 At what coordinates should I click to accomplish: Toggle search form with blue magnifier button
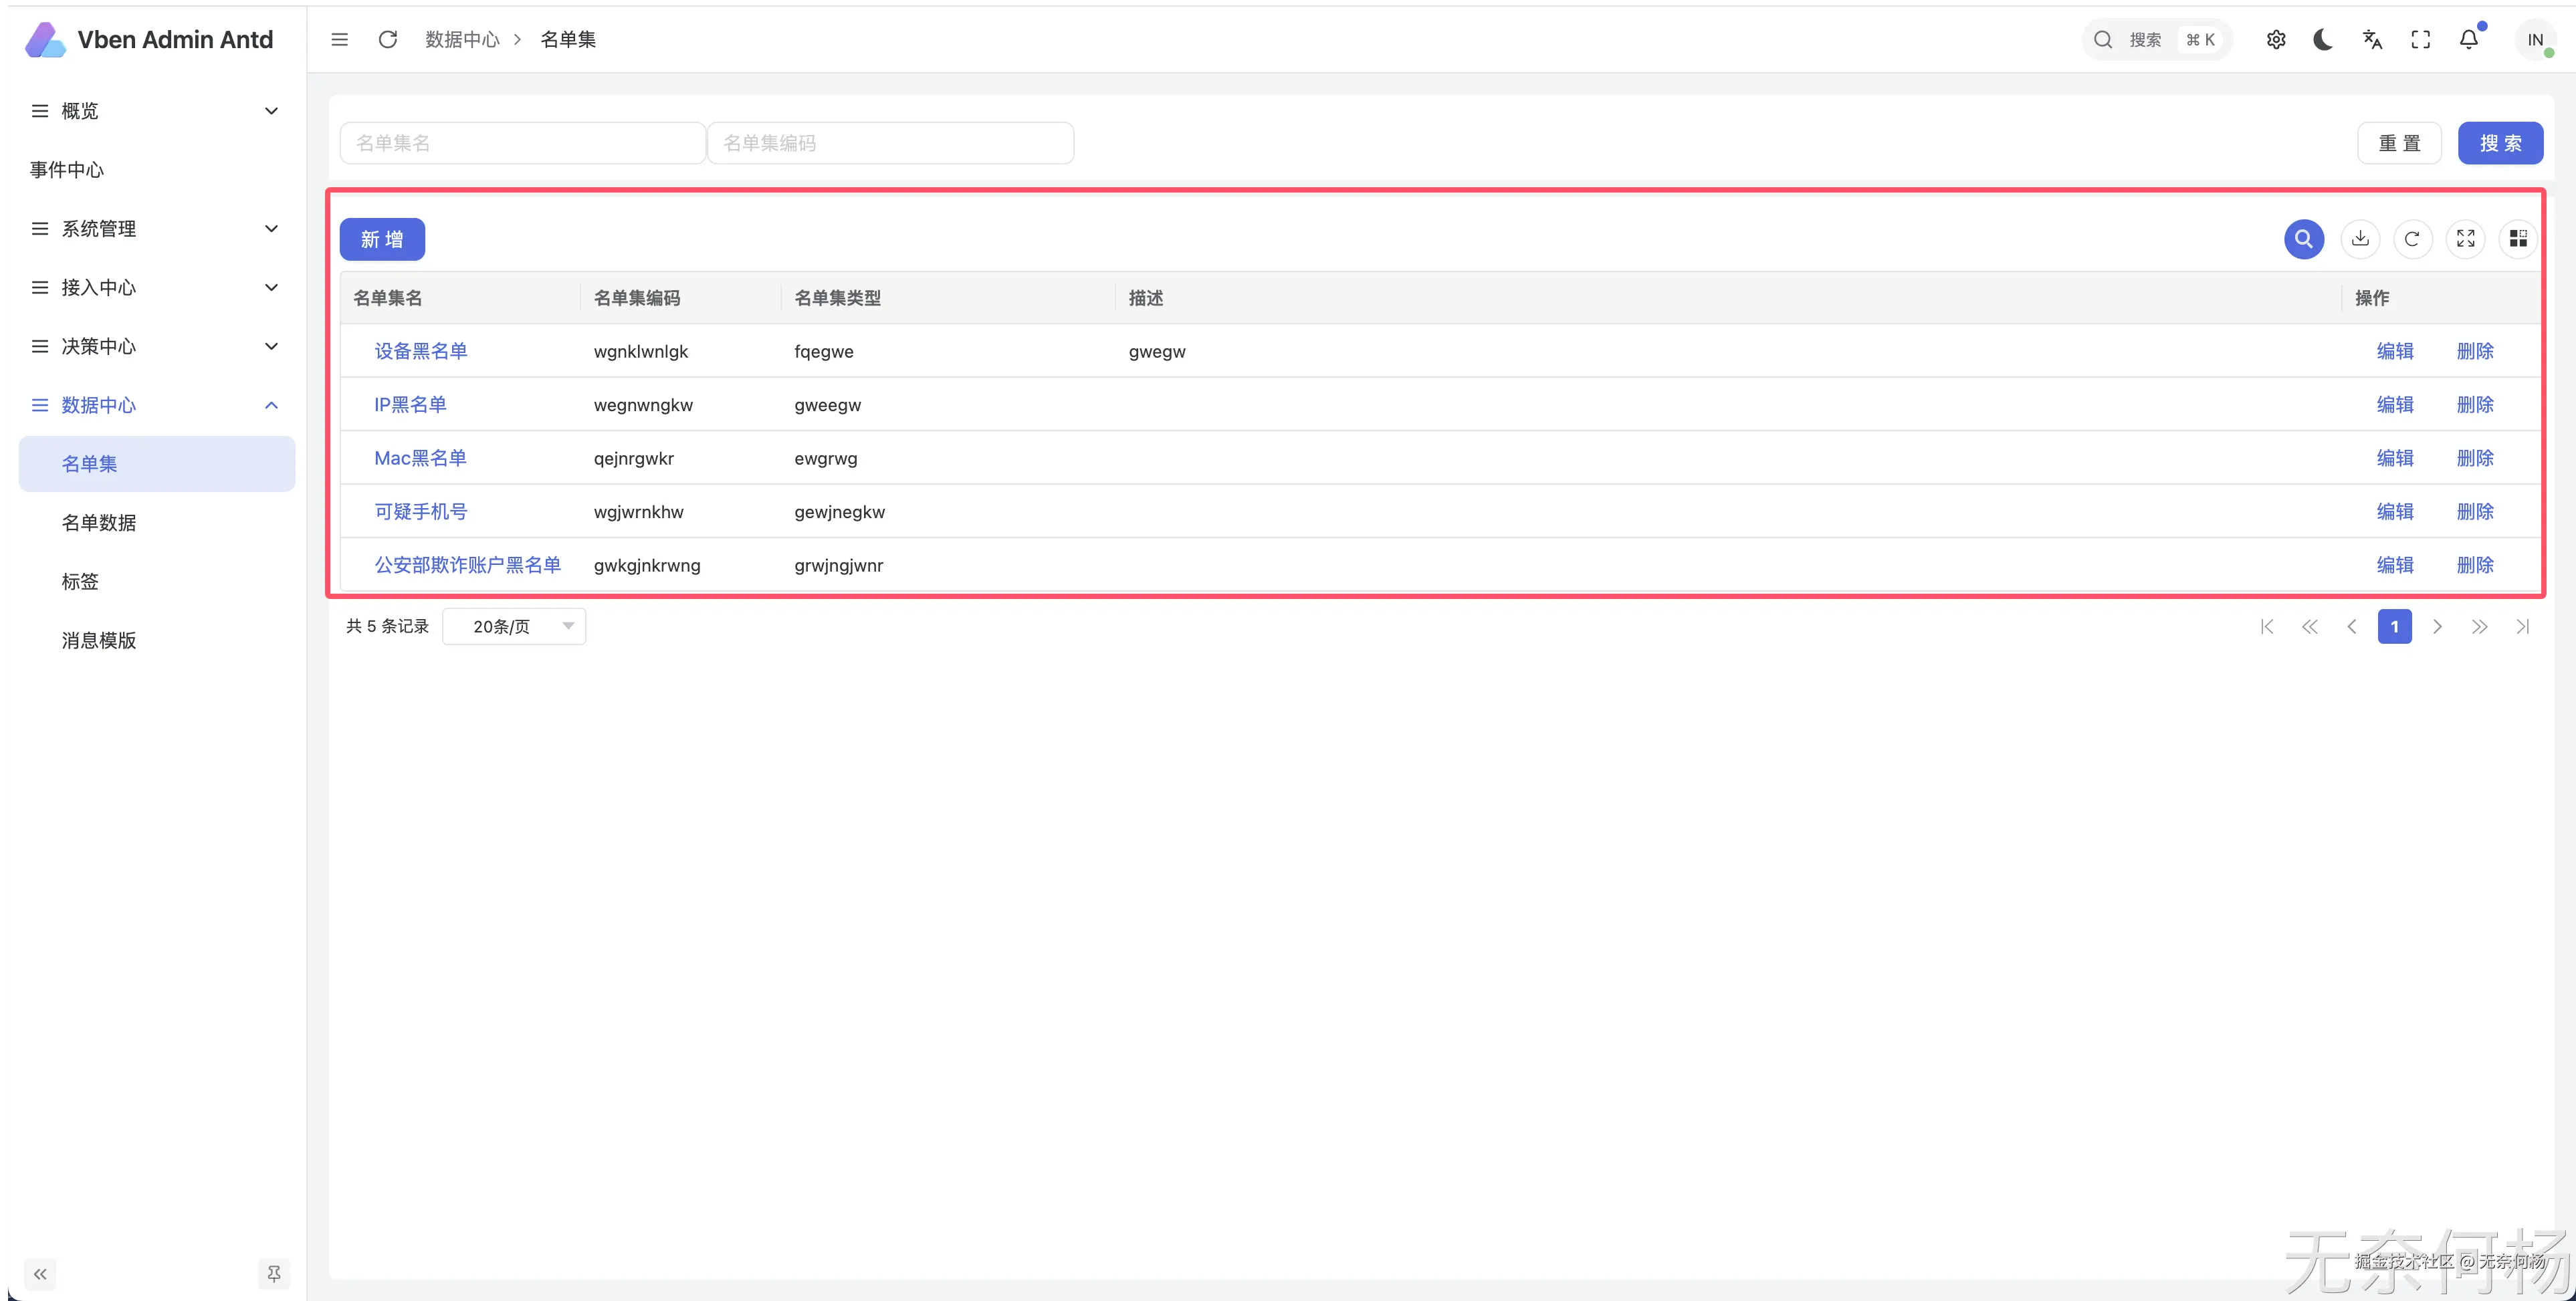[x=2303, y=239]
